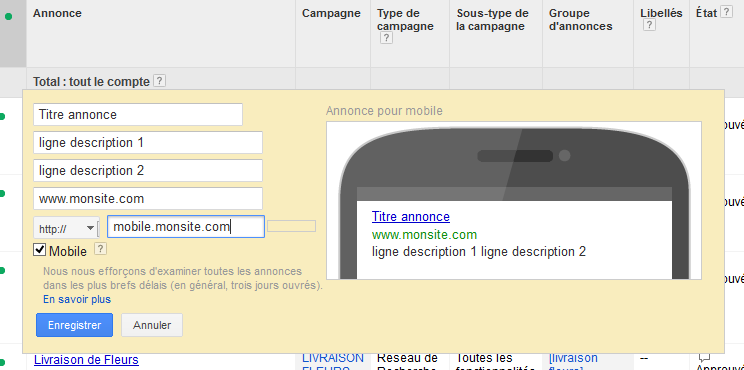Click help icon beside Total tout le compte
The height and width of the screenshot is (370, 744).
point(160,81)
